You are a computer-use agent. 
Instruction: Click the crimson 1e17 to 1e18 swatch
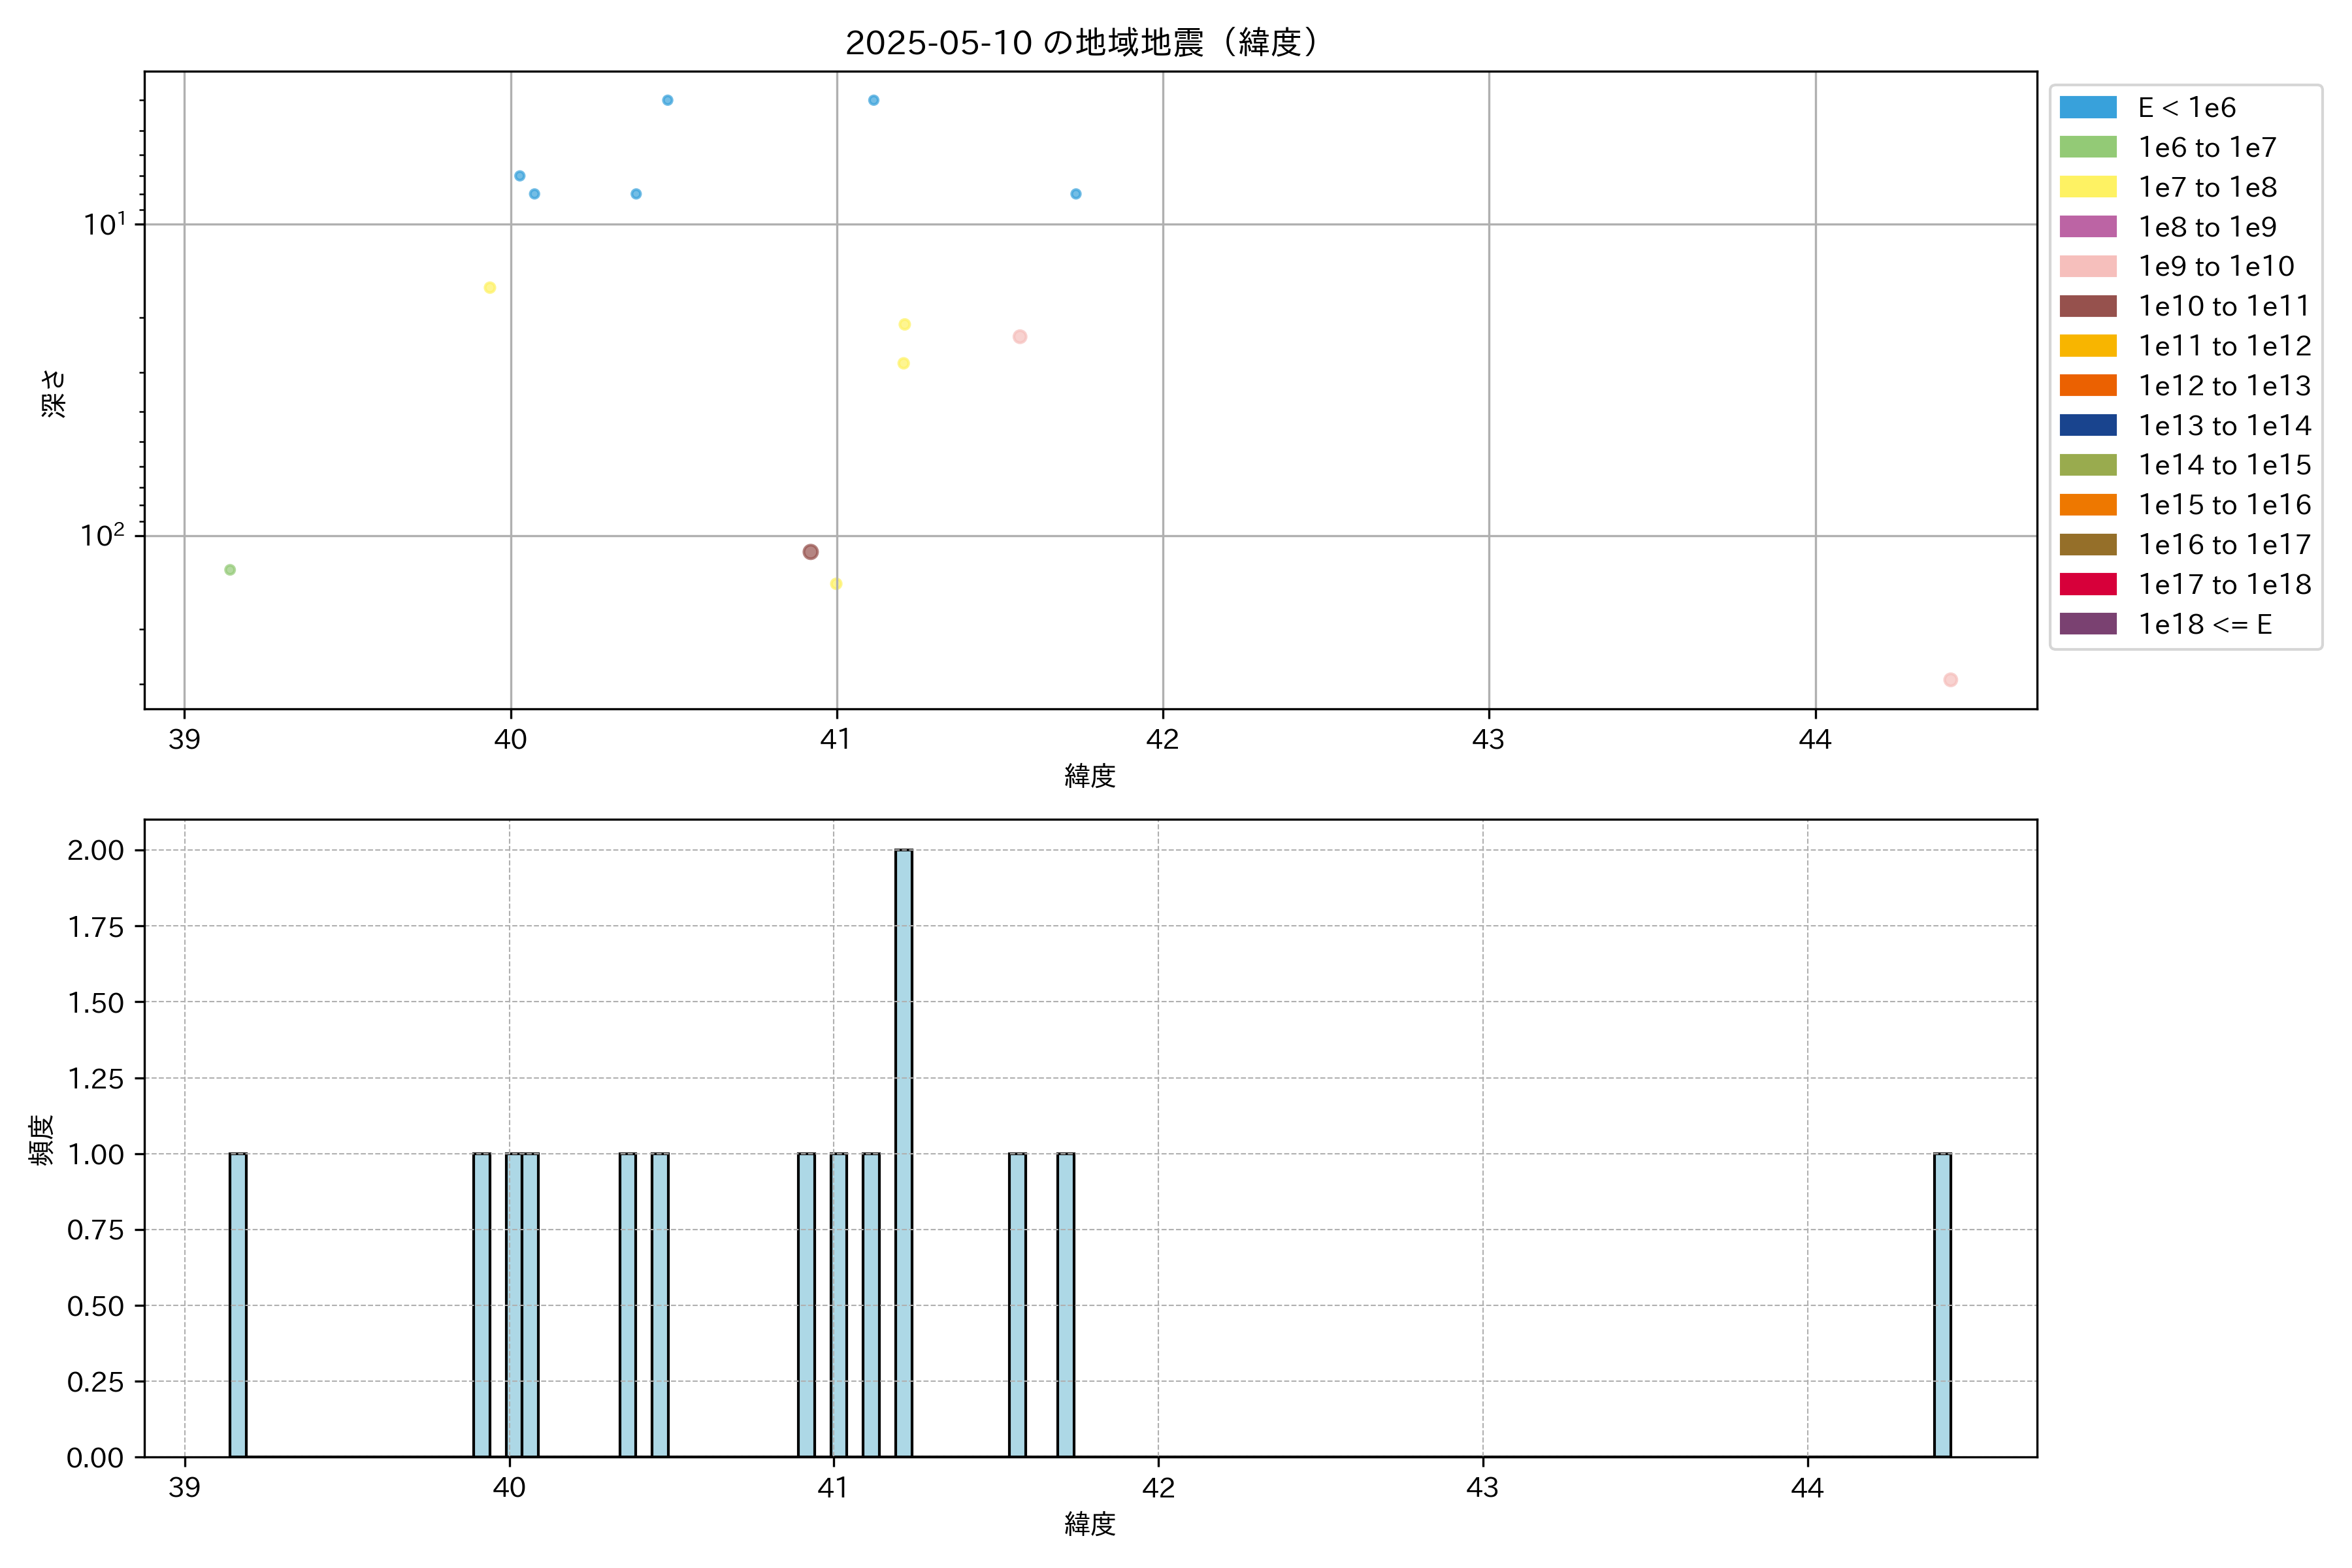2087,584
